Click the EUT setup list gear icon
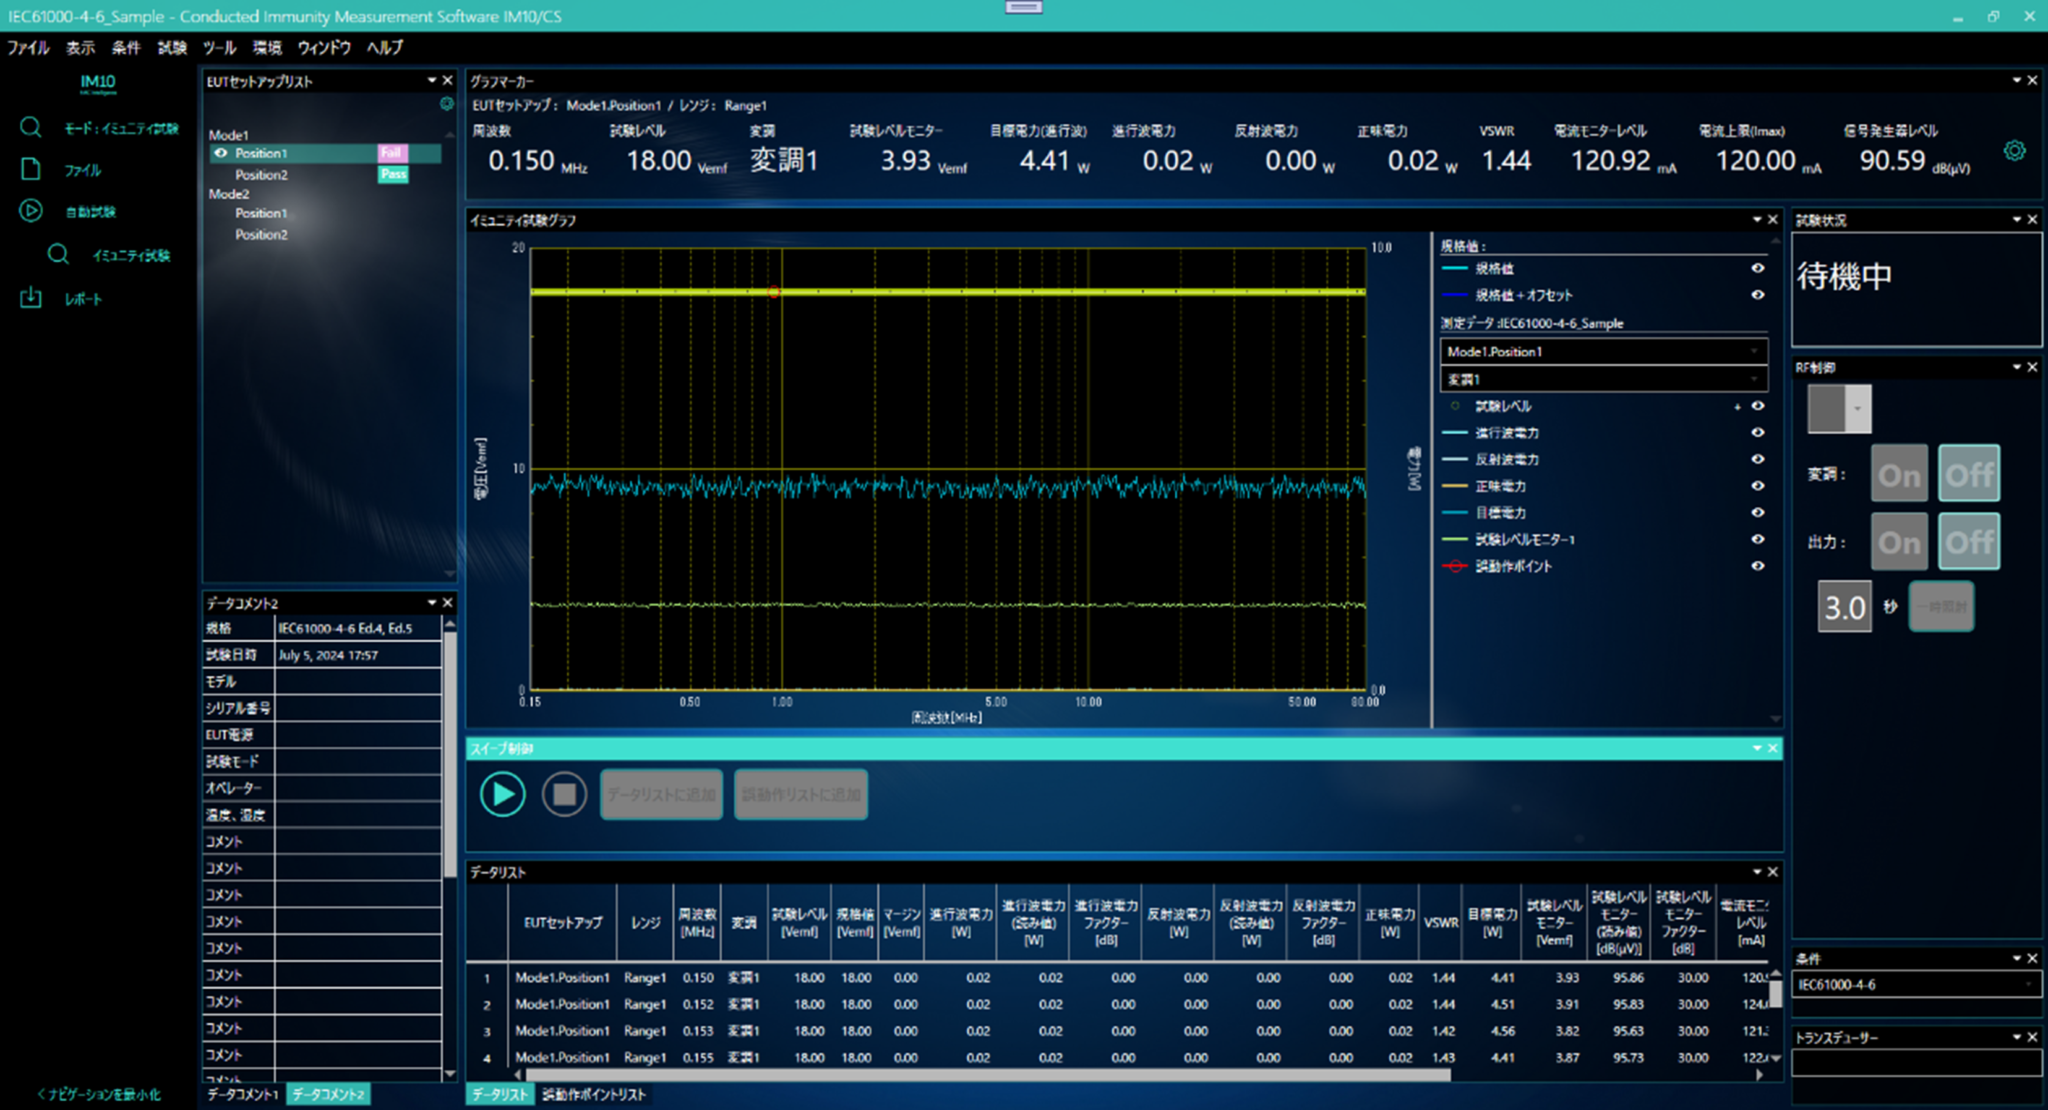The image size is (2048, 1110). coord(446,104)
